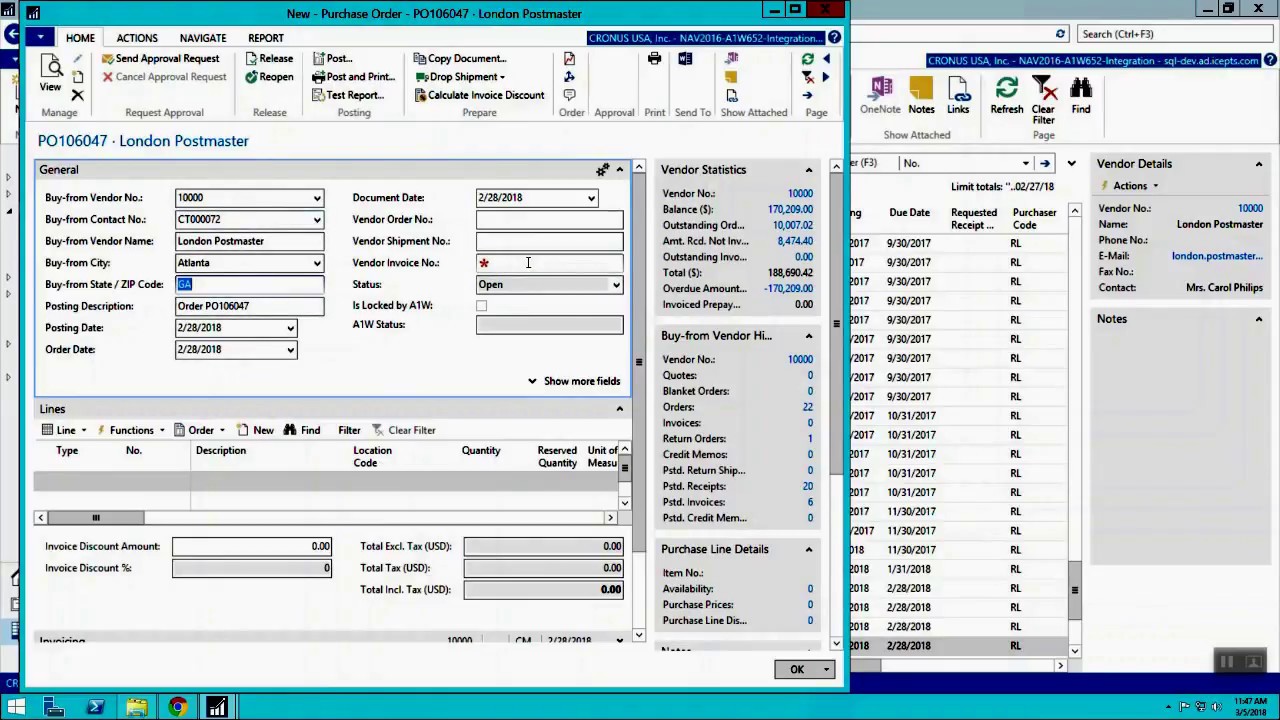Switch to the ACTIONS ribbon tab
The width and height of the screenshot is (1280, 720).
click(137, 38)
